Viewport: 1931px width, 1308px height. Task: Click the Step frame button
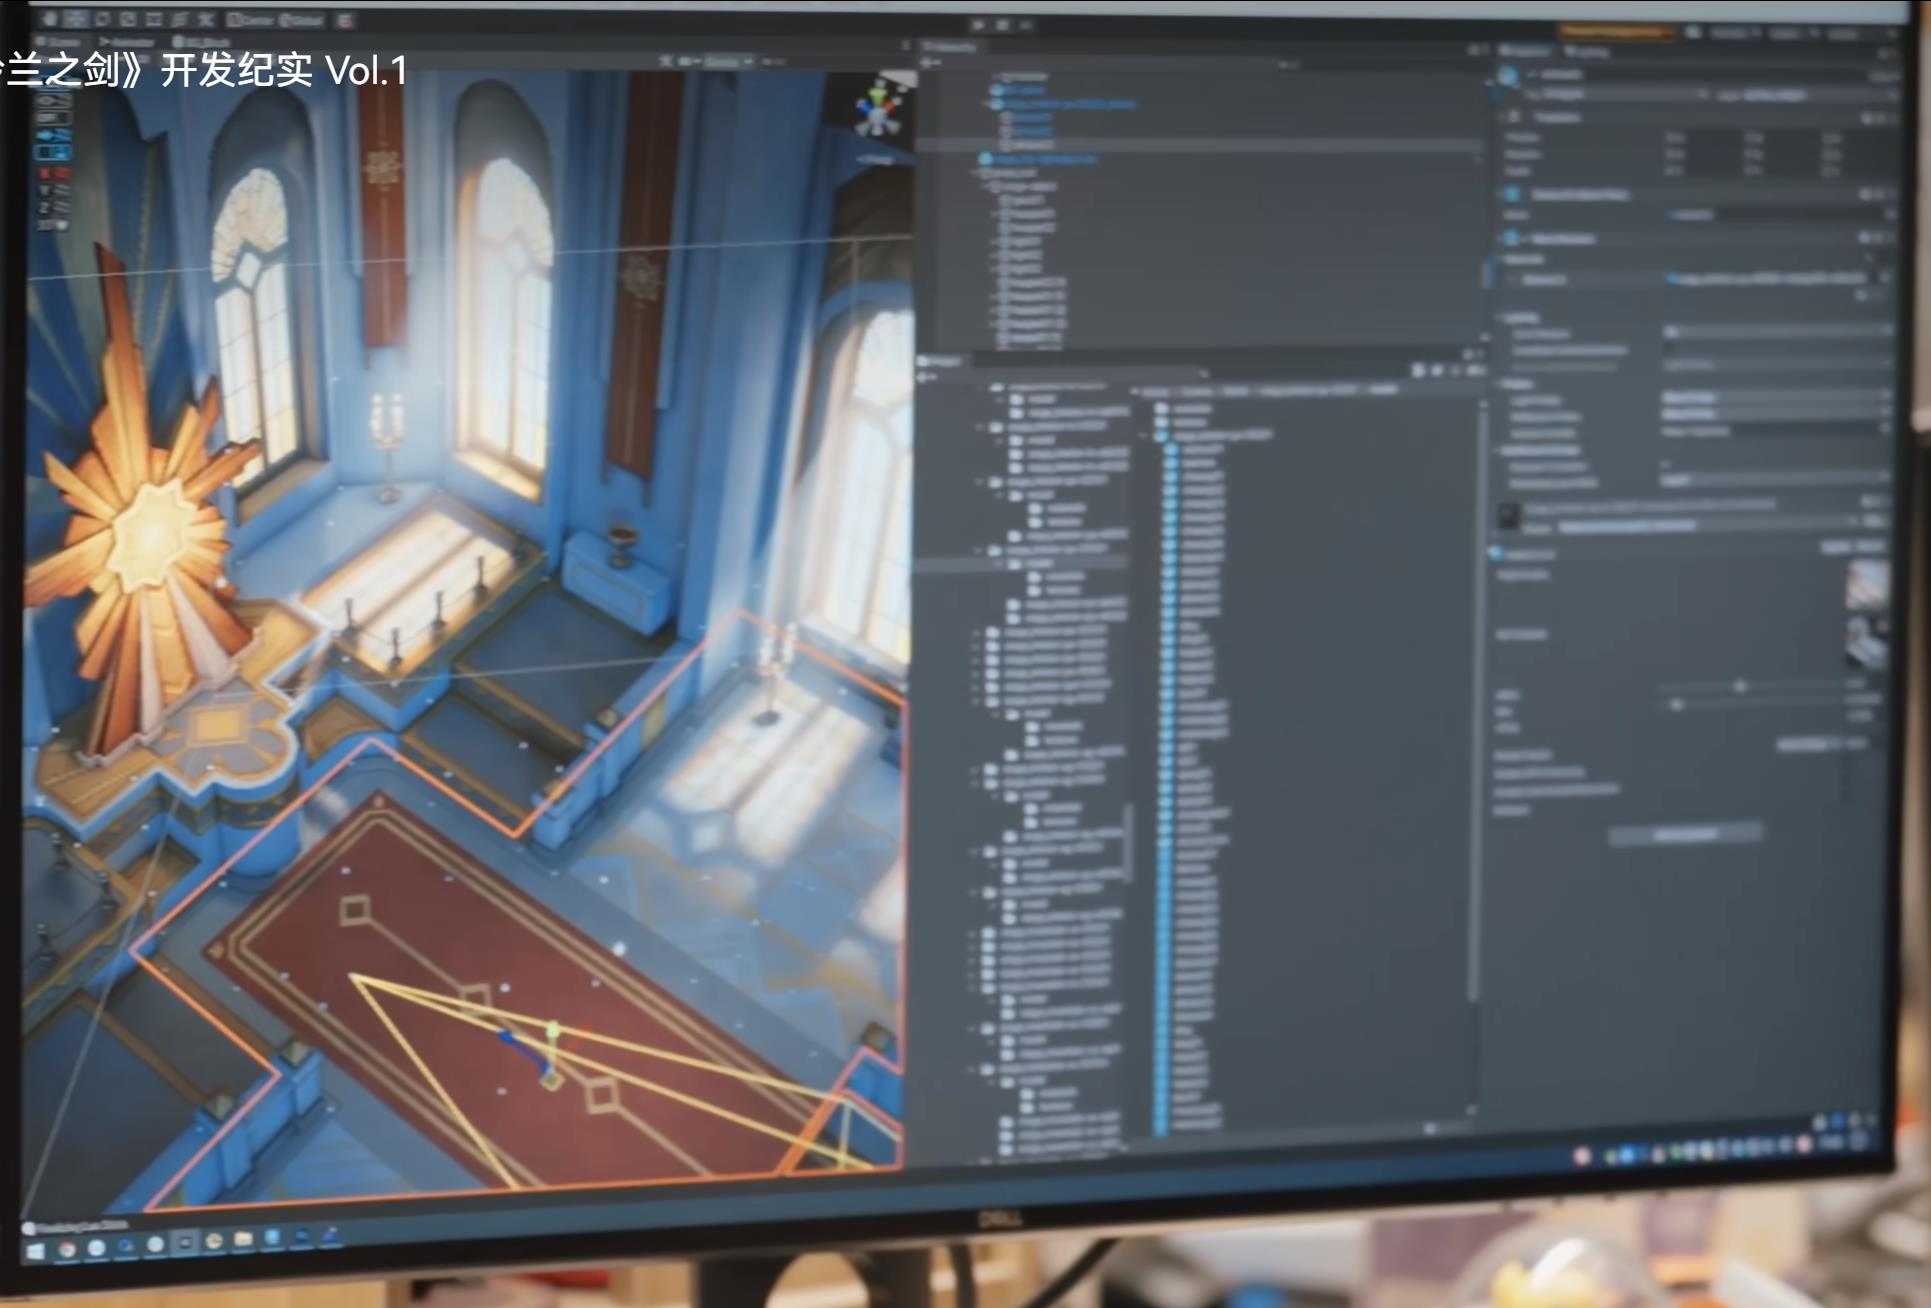[x=1026, y=24]
